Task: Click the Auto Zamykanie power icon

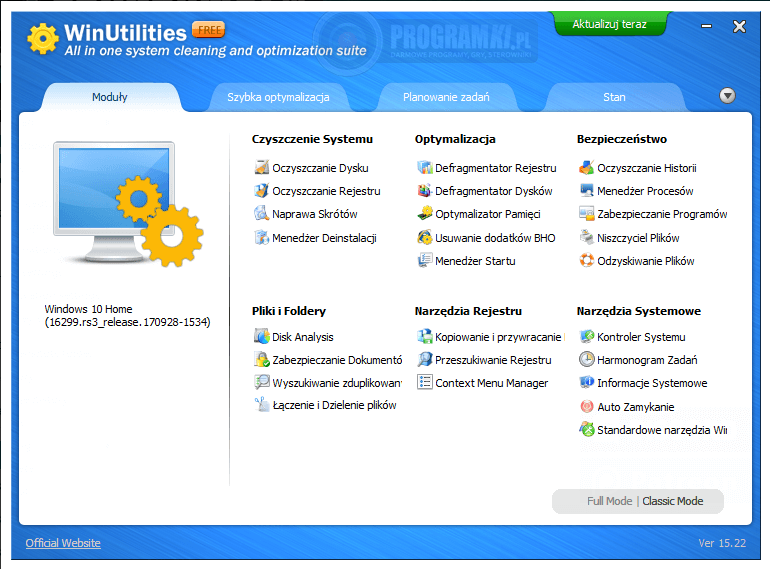Action: (x=586, y=406)
